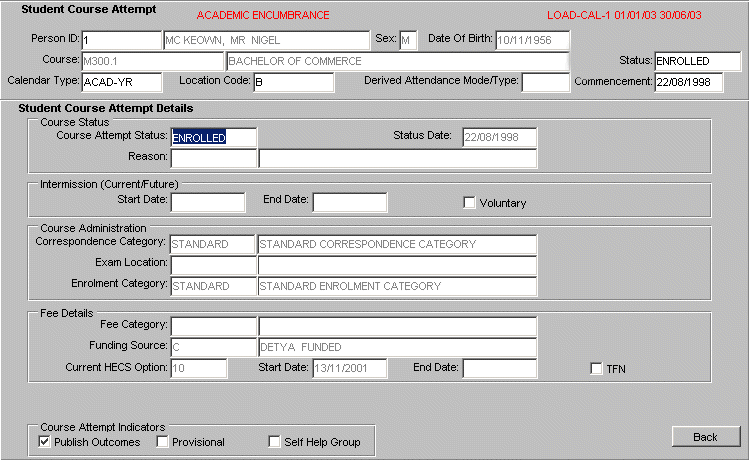Click the Course Attempt Status field

pyautogui.click(x=213, y=138)
